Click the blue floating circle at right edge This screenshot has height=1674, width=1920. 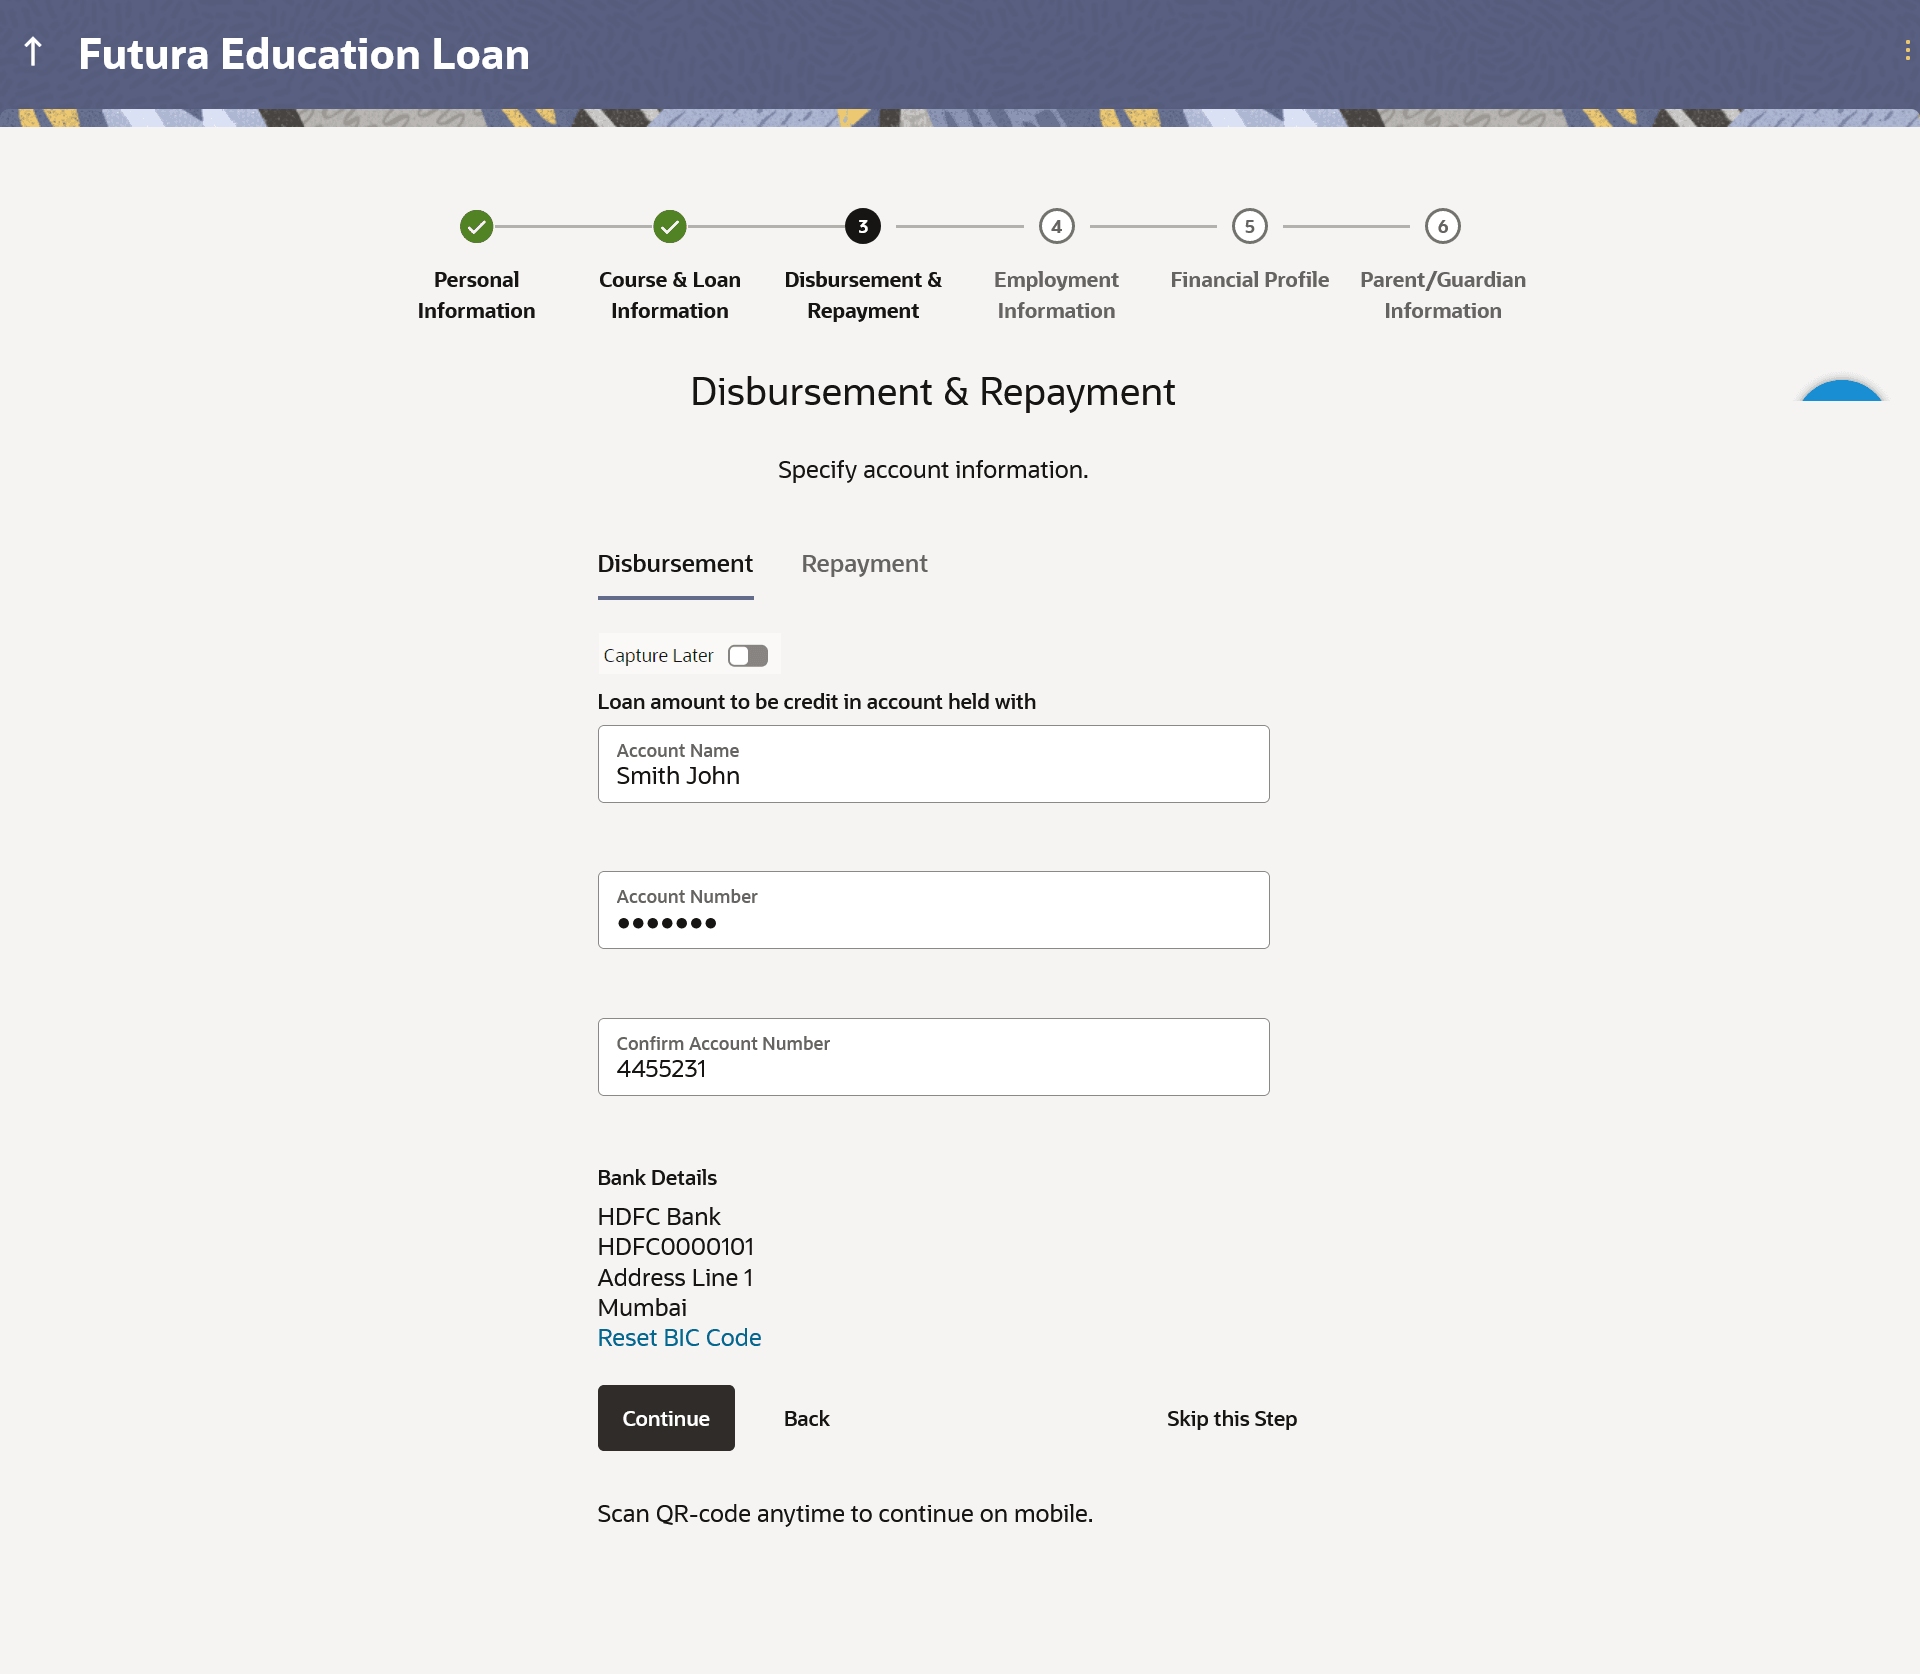[x=1841, y=391]
